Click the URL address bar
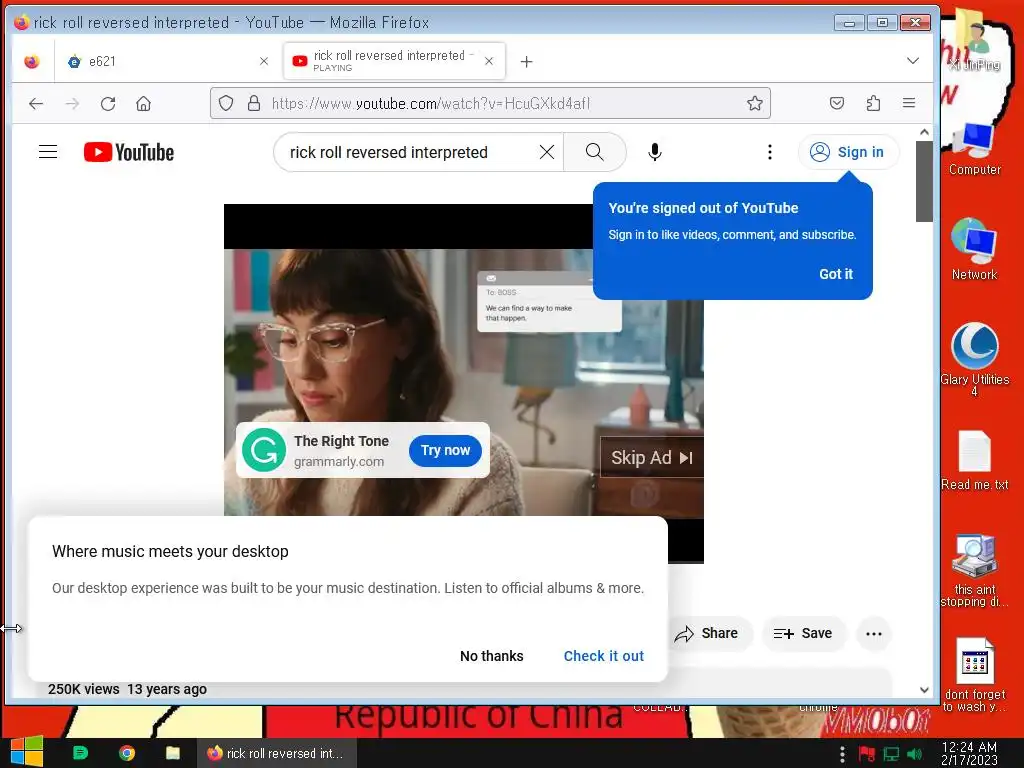1024x768 pixels. pos(490,103)
